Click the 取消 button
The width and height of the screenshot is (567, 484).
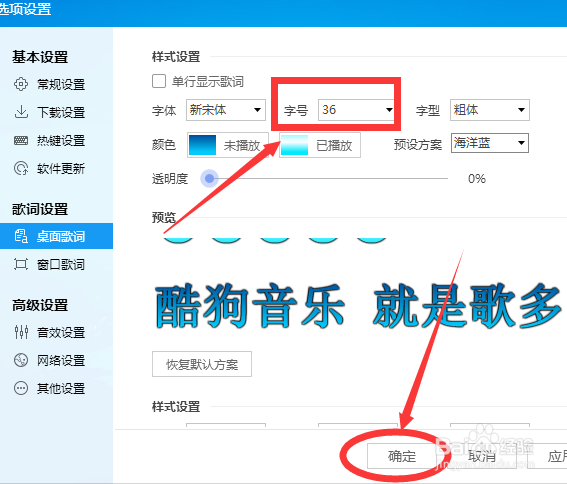tap(482, 456)
